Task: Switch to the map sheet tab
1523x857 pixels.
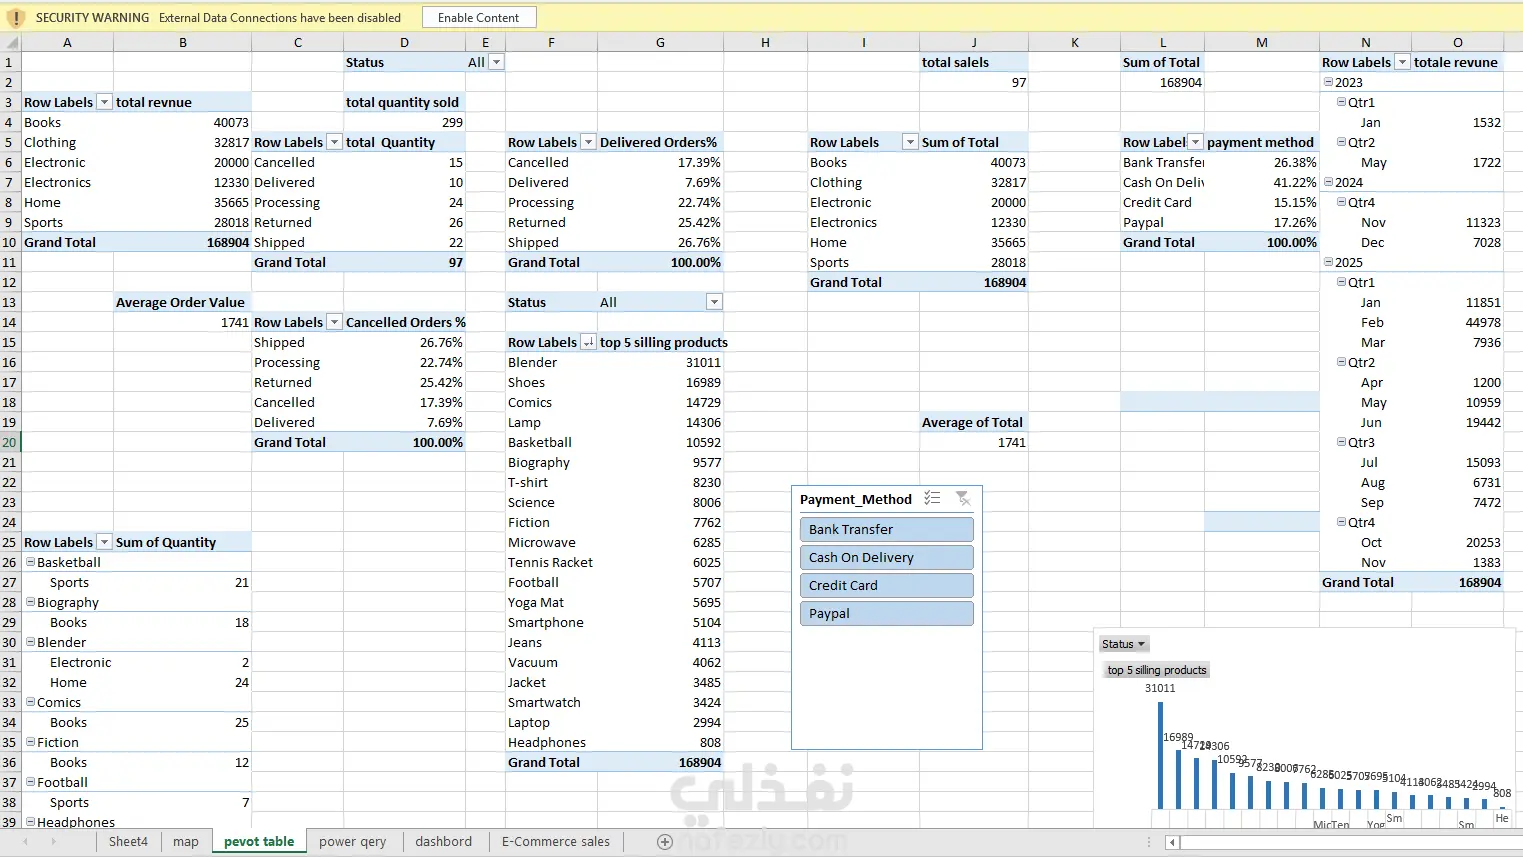Action: (185, 842)
